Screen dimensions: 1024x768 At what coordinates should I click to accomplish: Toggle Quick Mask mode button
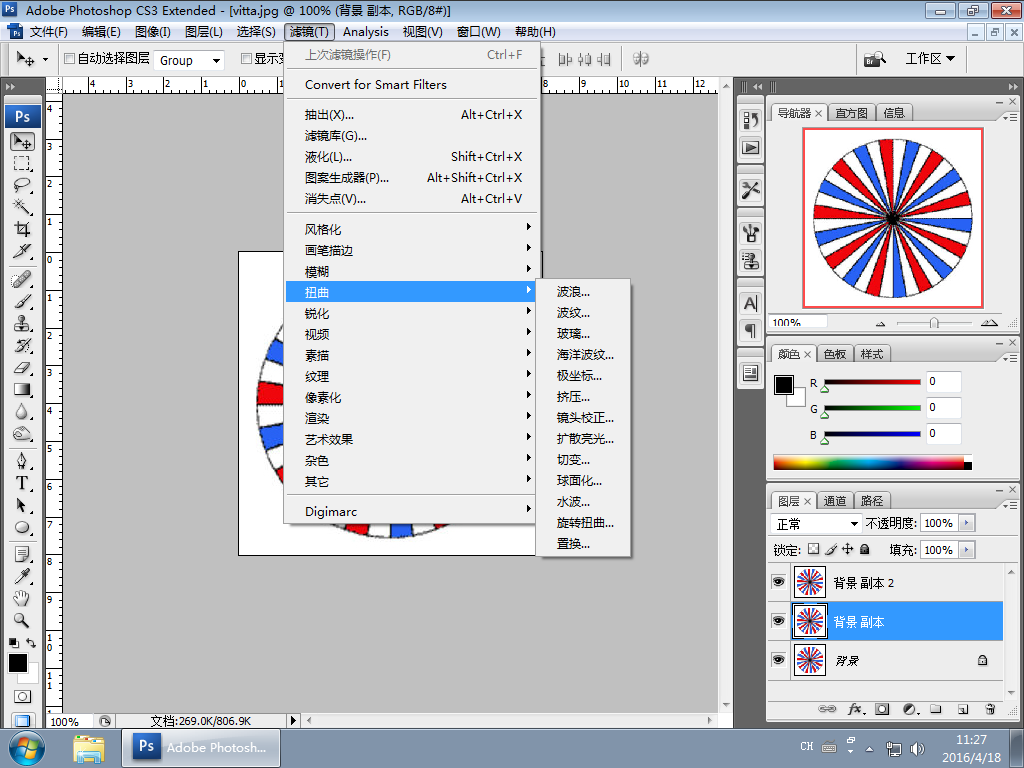click(x=22, y=697)
